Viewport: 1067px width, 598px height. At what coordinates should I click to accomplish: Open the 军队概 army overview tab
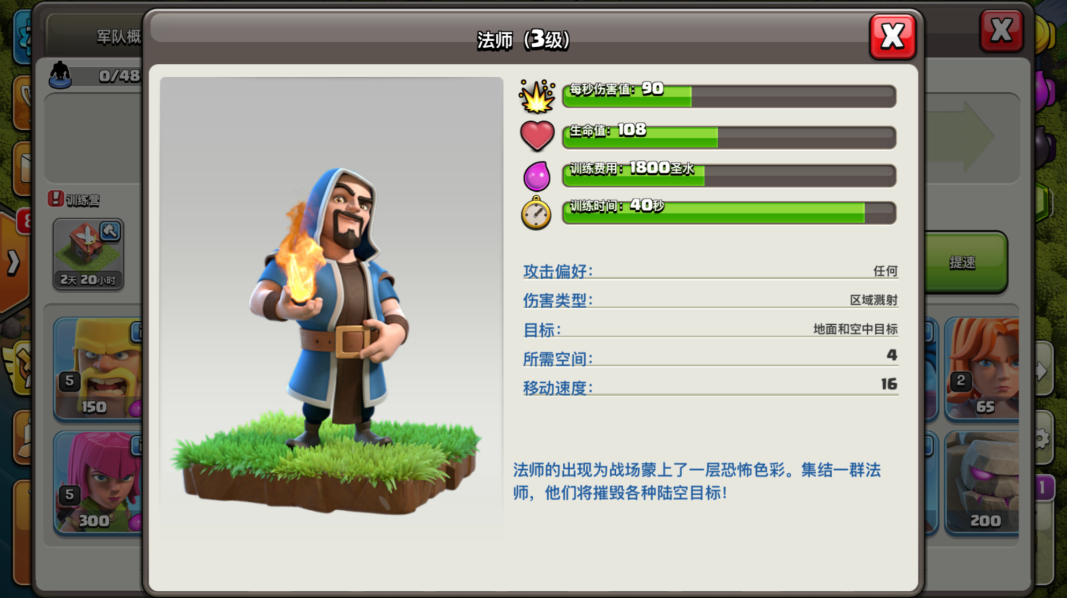[x=117, y=37]
